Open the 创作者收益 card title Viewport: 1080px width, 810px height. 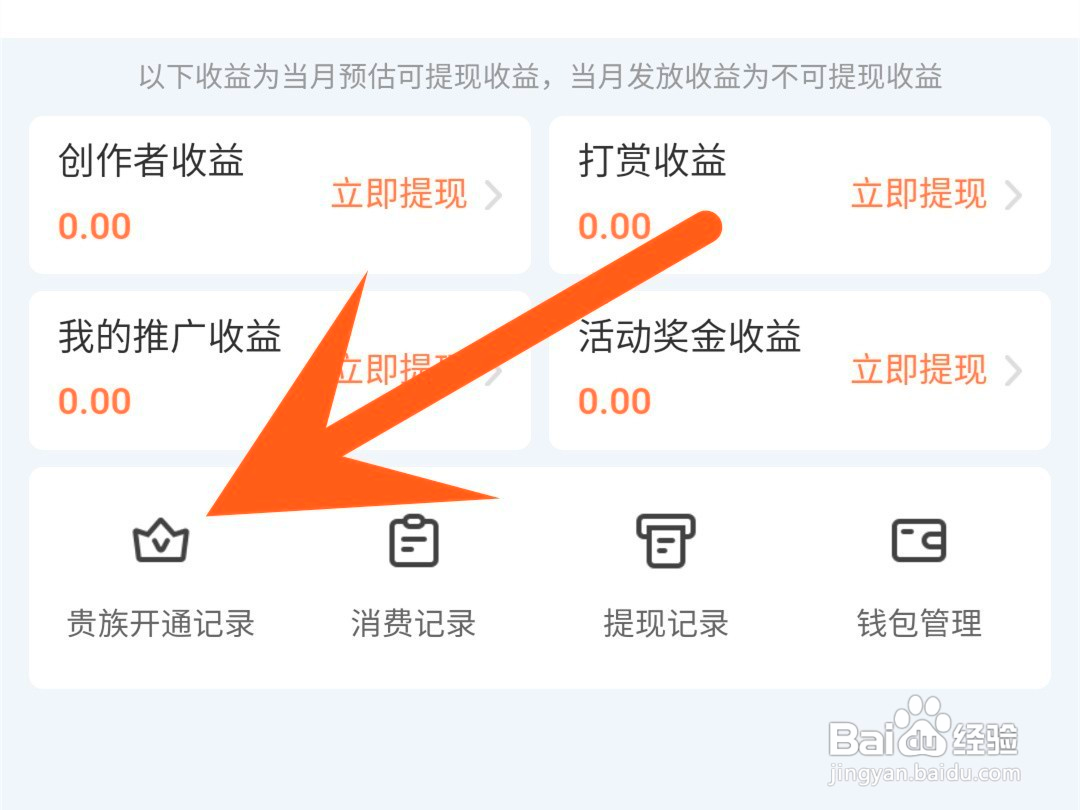click(x=151, y=160)
